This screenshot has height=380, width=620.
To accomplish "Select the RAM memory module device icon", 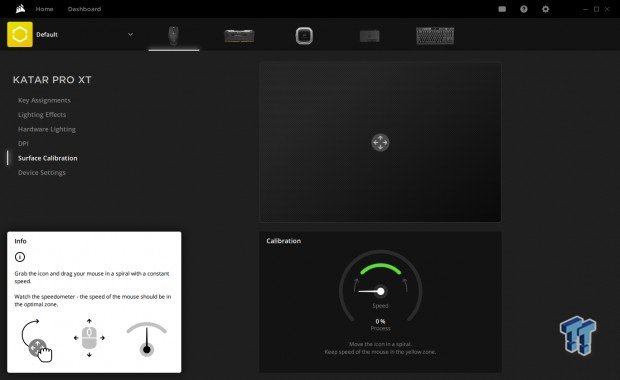I will point(239,36).
